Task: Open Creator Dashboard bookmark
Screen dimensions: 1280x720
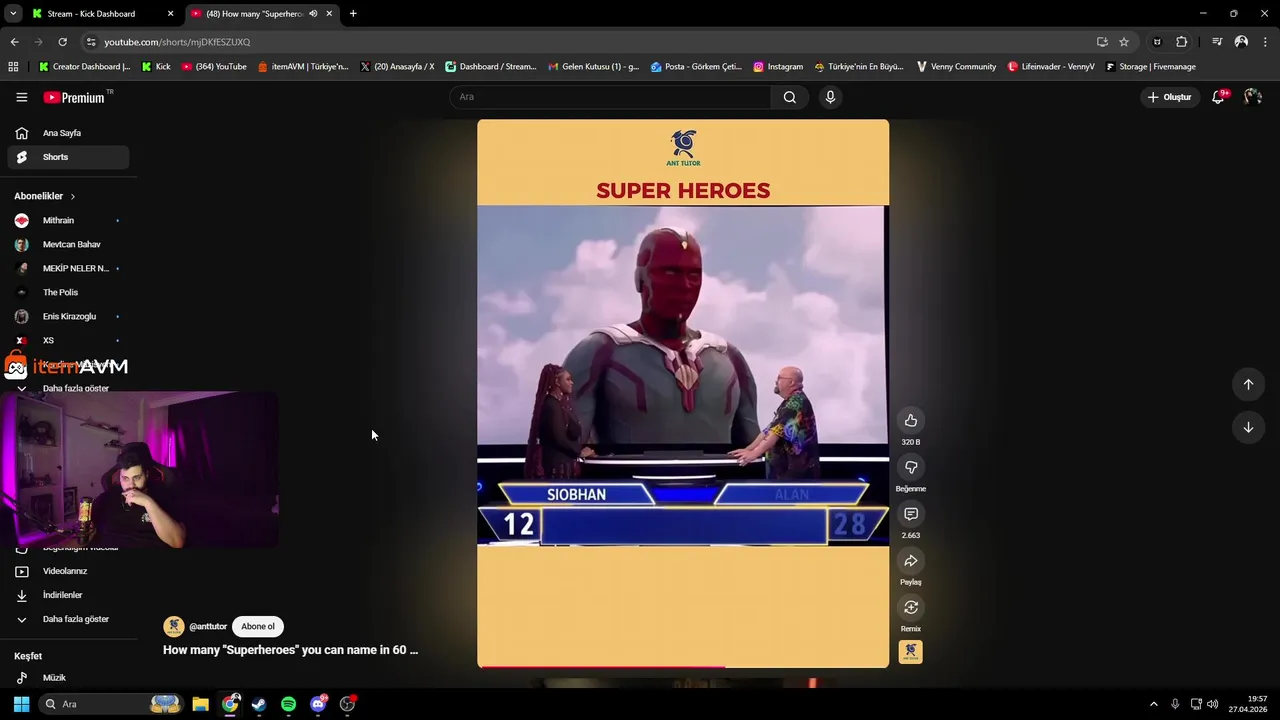Action: coord(84,67)
